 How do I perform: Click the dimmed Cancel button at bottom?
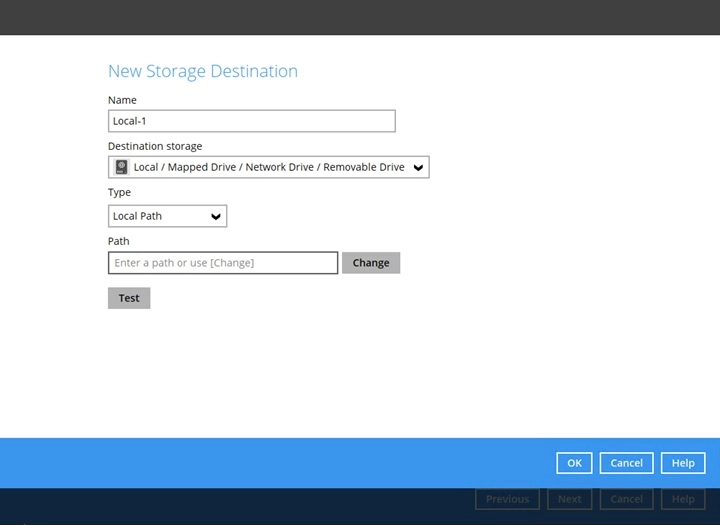click(626, 499)
